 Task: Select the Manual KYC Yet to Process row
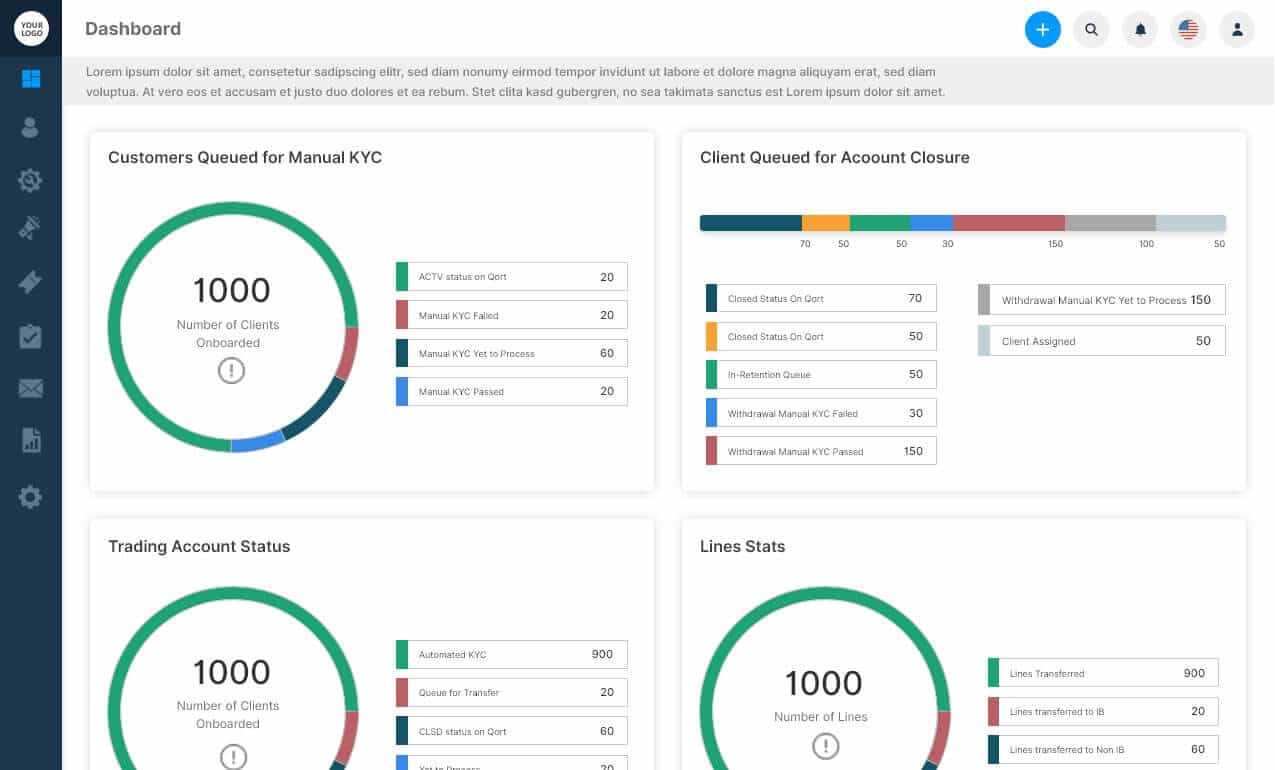[512, 353]
